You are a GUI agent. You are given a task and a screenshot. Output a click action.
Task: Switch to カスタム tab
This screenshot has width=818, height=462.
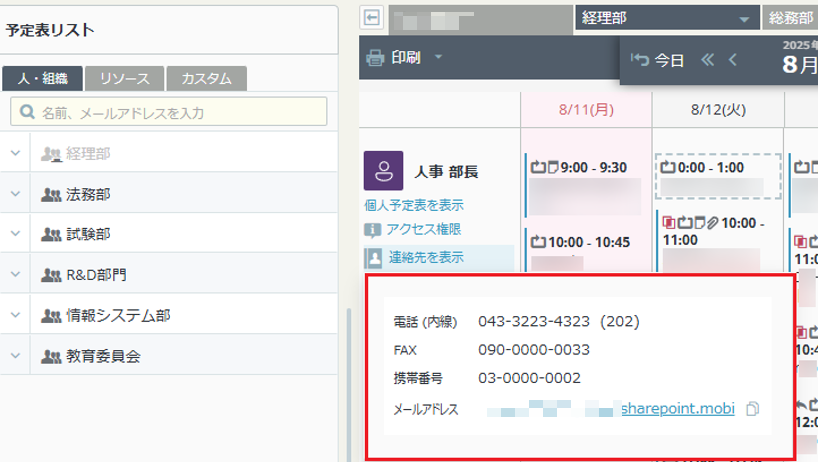[x=207, y=78]
